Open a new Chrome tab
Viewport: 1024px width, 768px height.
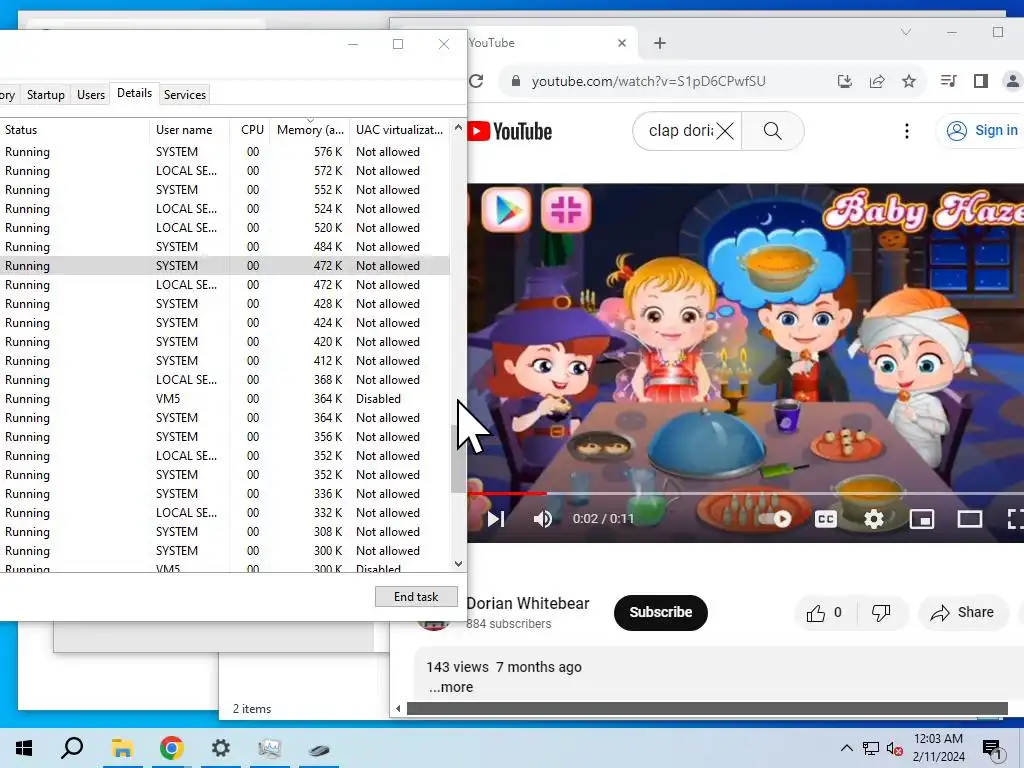[x=660, y=43]
